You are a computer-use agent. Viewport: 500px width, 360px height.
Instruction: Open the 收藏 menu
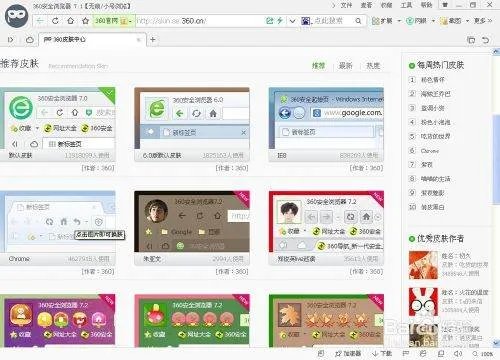tap(386, 5)
